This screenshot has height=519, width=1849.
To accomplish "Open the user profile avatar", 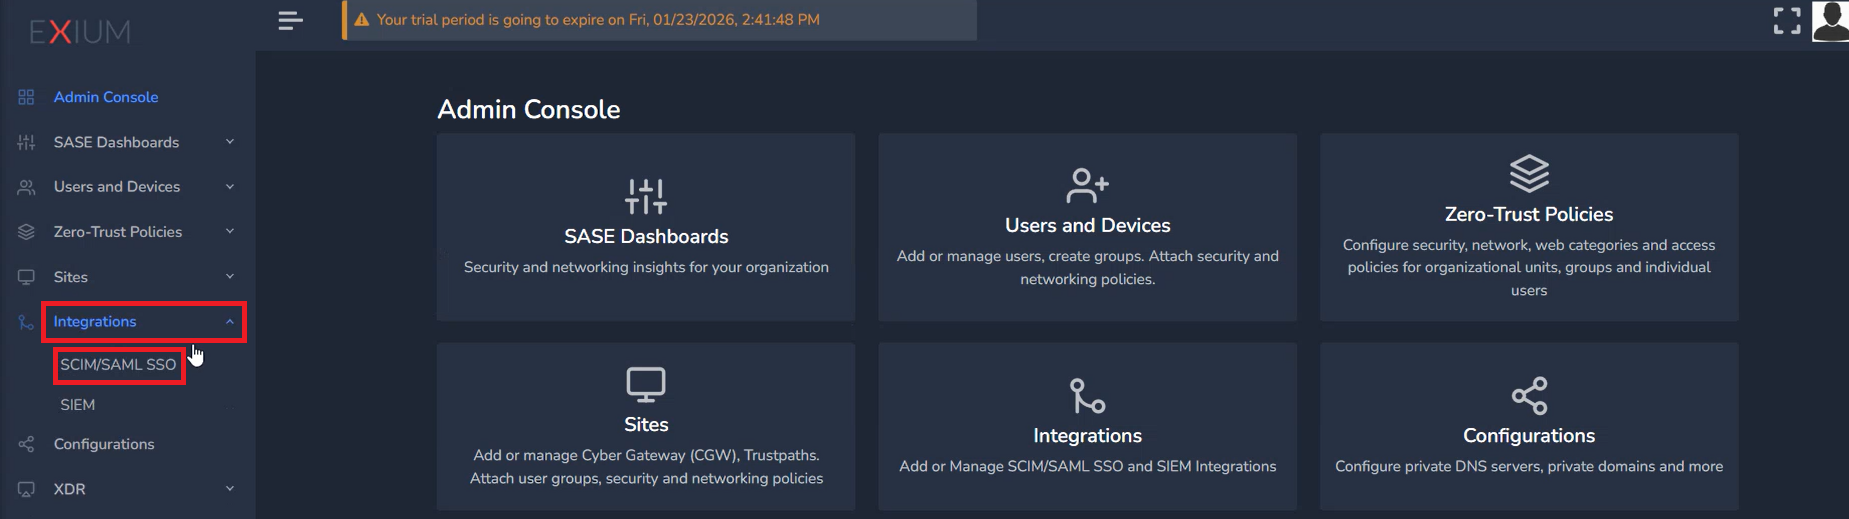I will coord(1830,21).
